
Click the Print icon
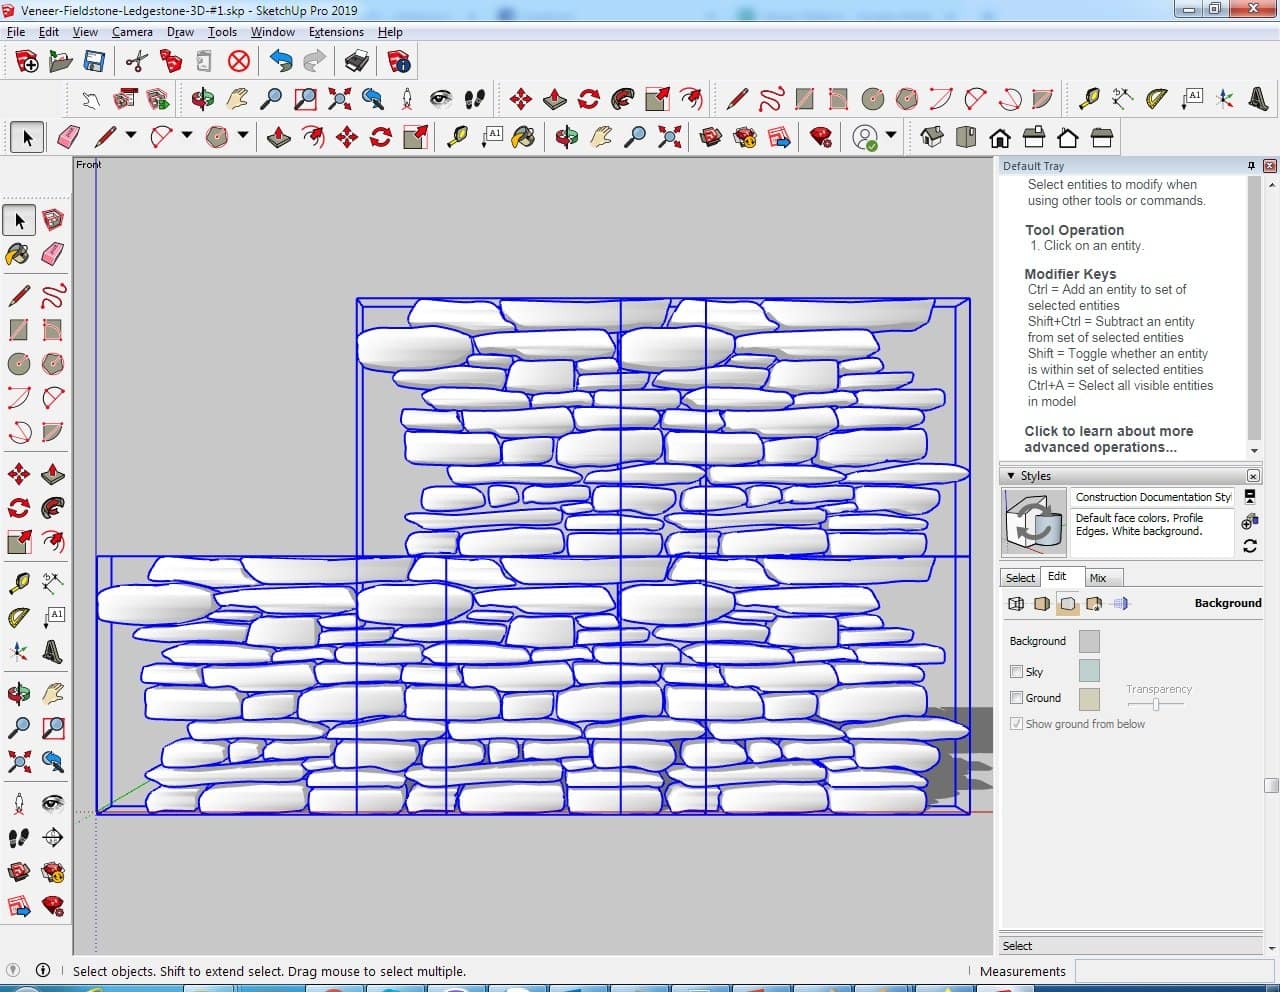[357, 62]
